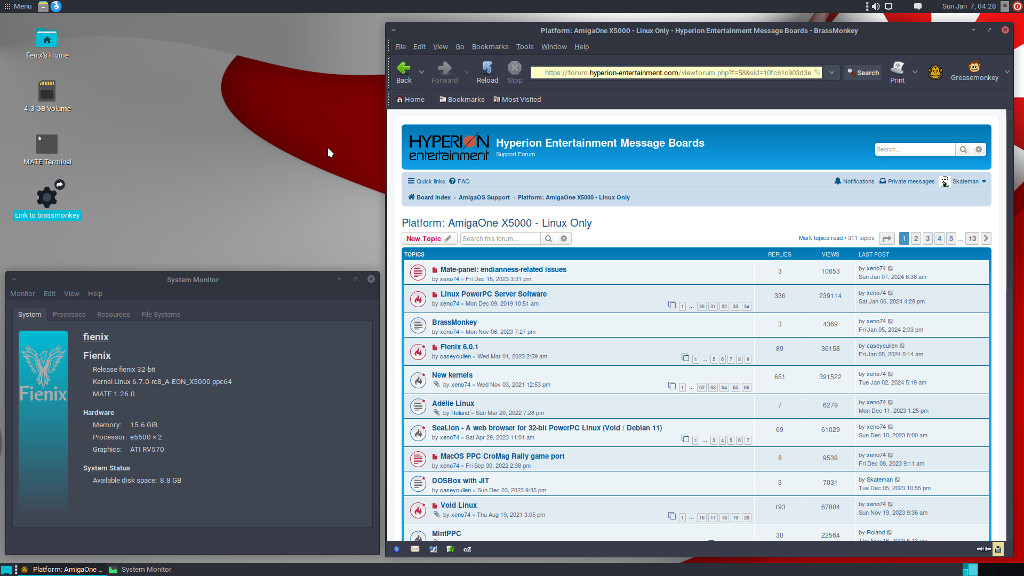
Task: Click the Mark topics read link
Action: 820,238
